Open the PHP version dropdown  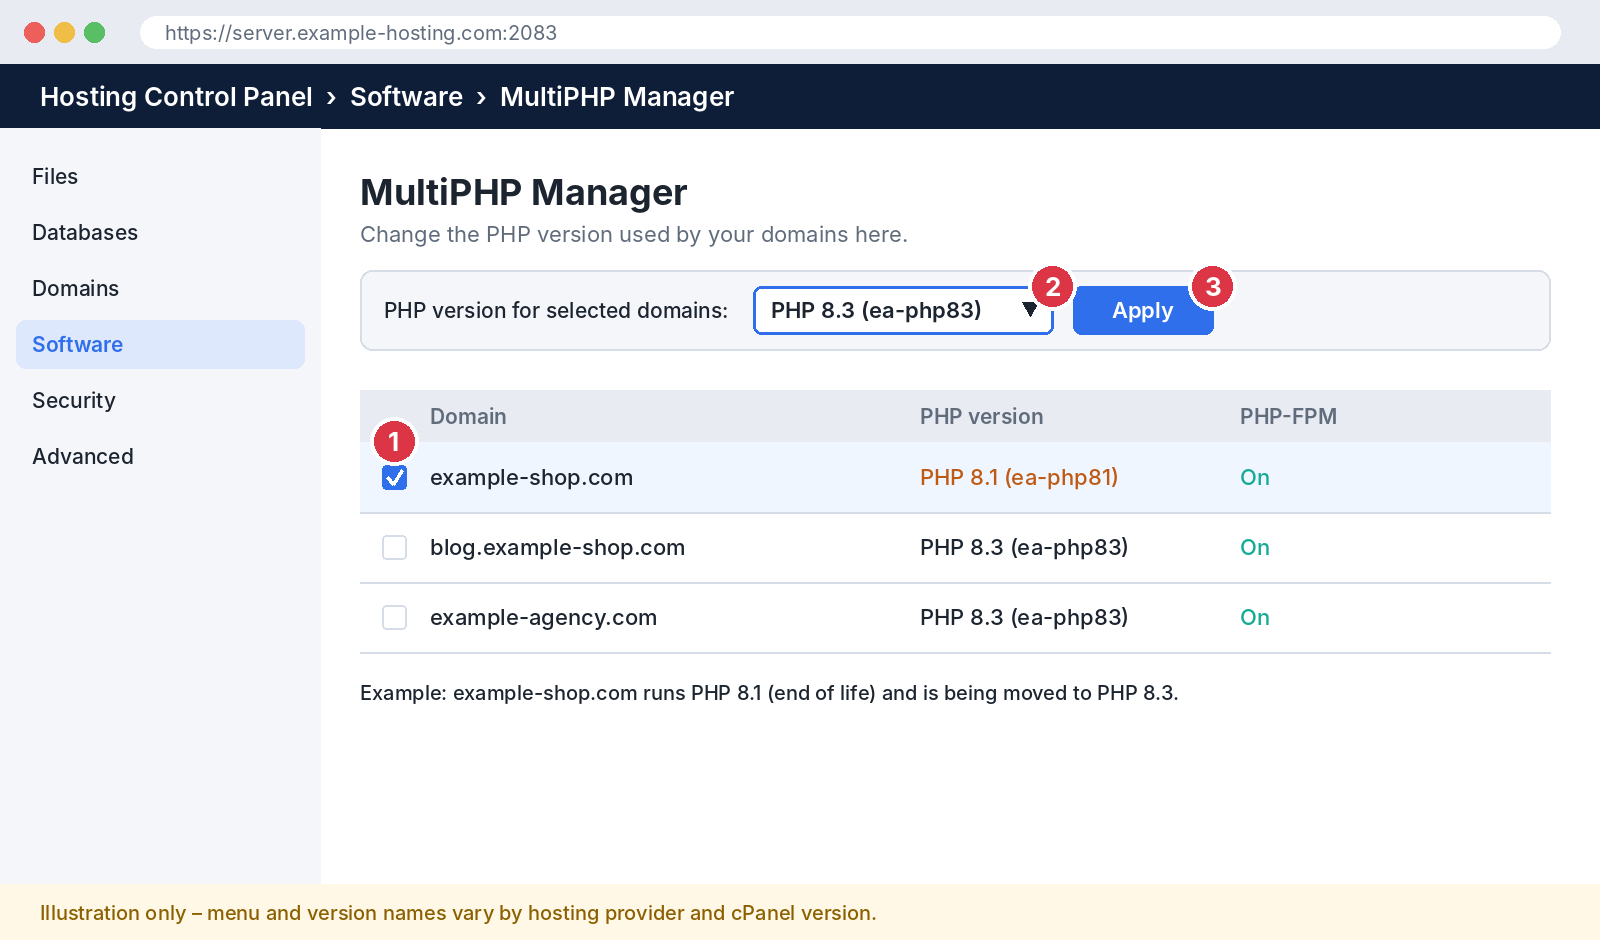pos(903,310)
